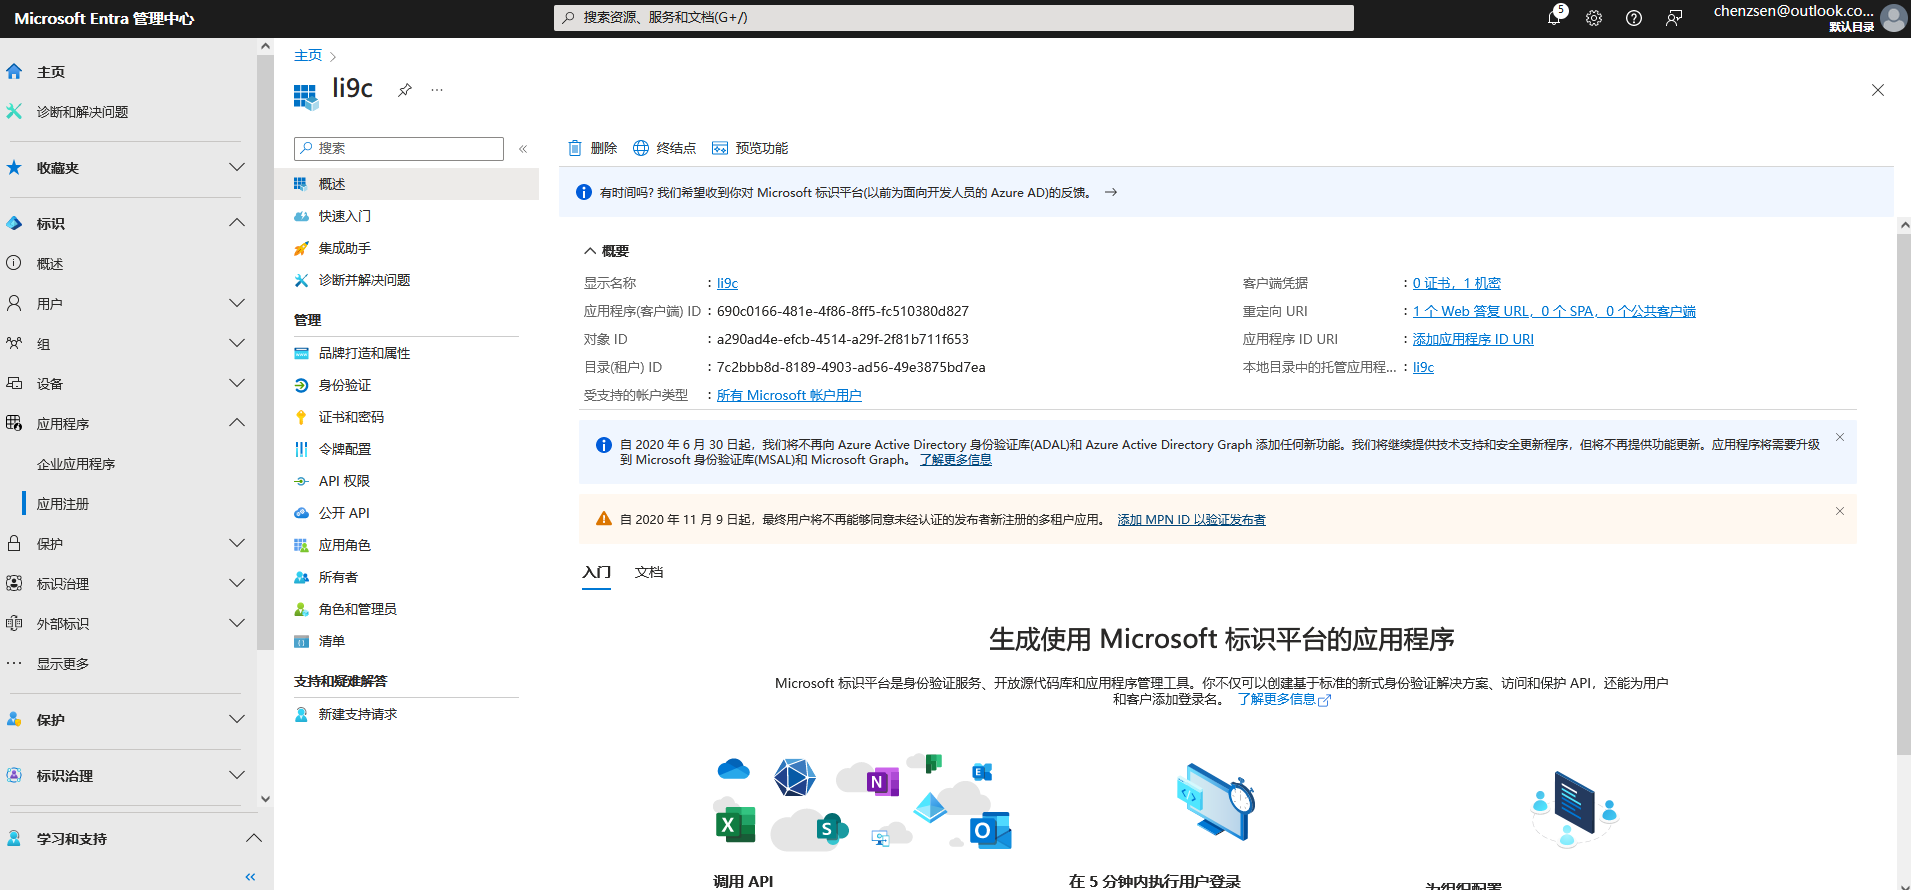Expand 设备 section chevron

click(237, 383)
